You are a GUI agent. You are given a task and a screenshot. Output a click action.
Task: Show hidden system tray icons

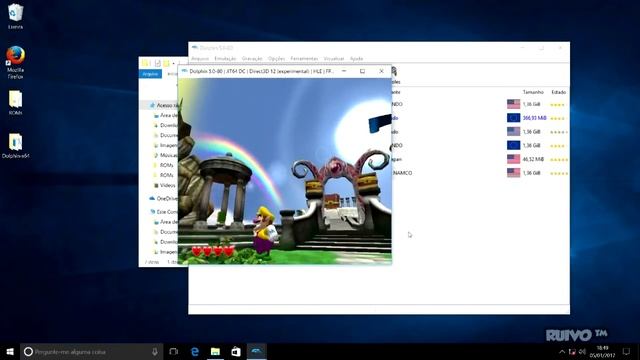(562, 352)
